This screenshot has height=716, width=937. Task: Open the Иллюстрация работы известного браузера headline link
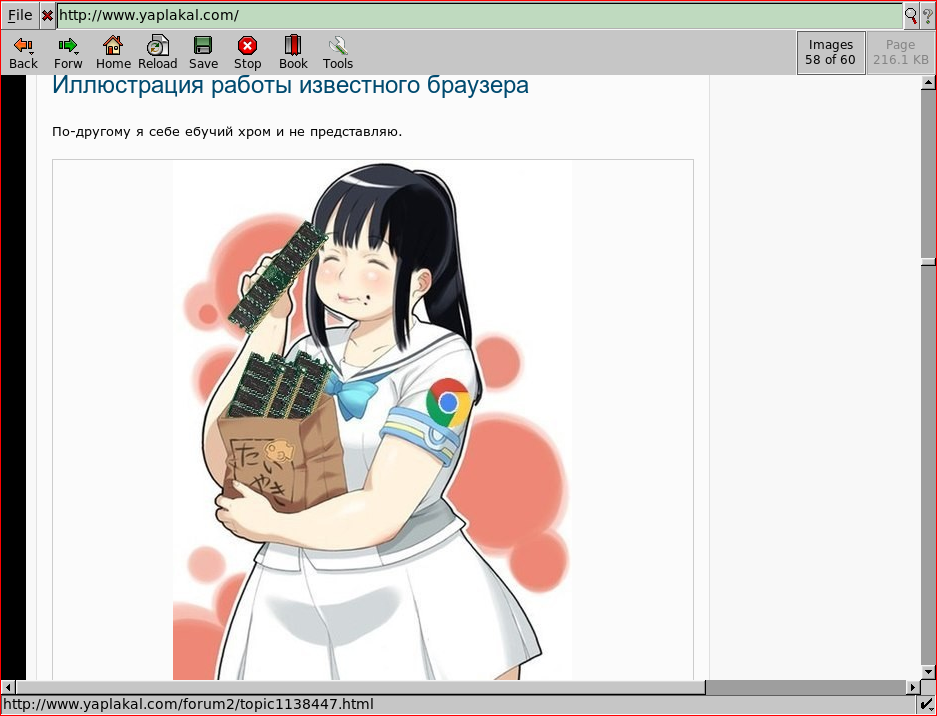(290, 85)
